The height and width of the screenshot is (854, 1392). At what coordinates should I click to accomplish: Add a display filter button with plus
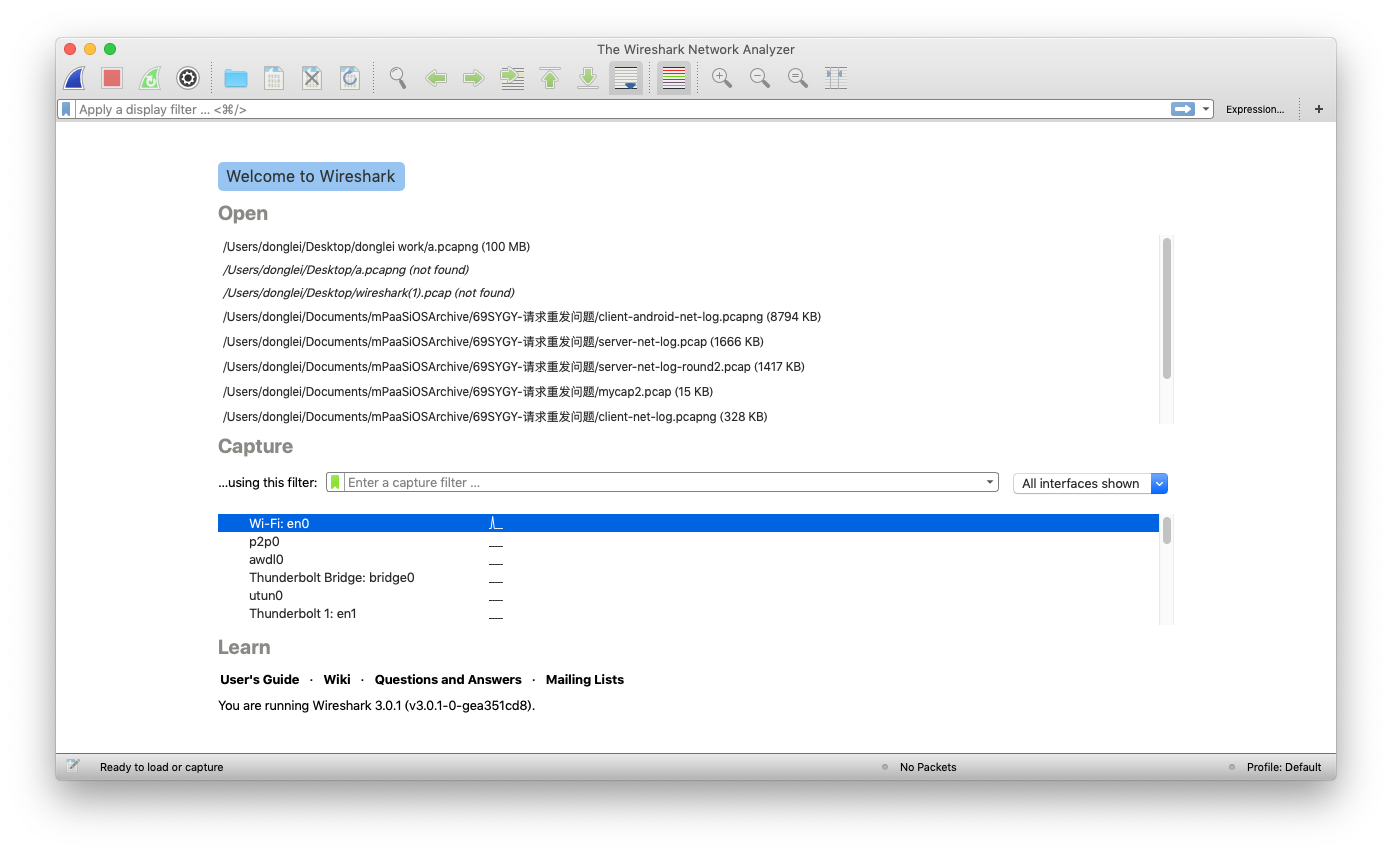pyautogui.click(x=1319, y=109)
